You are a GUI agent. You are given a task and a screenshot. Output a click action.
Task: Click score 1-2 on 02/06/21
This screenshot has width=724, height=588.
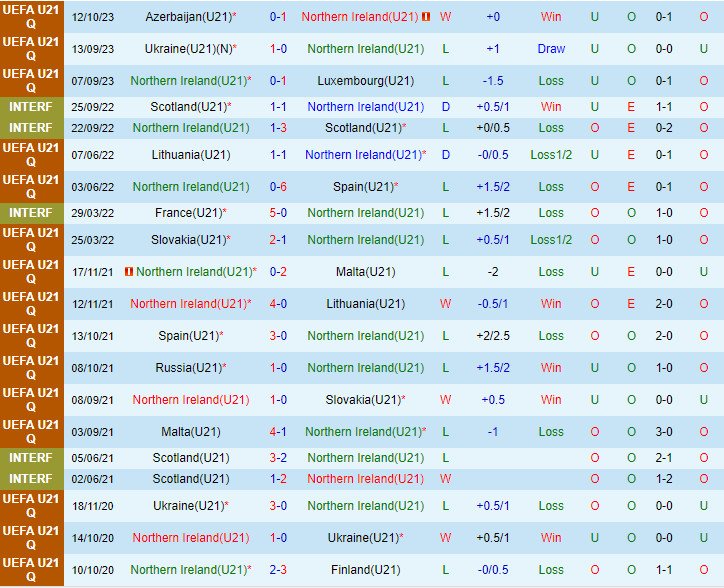coord(278,479)
